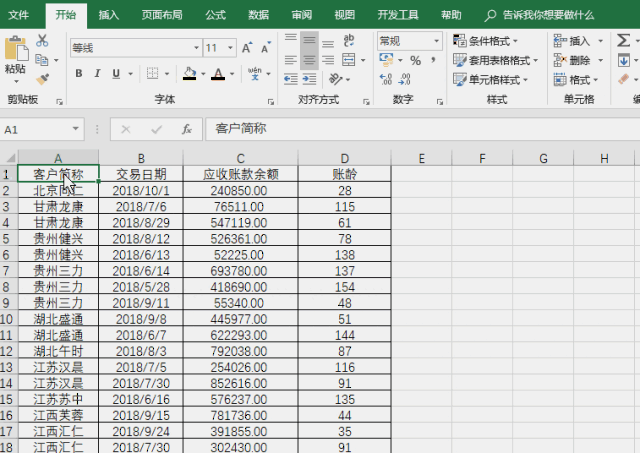Open the font name dropdown 等线
640x453 pixels.
(196, 48)
